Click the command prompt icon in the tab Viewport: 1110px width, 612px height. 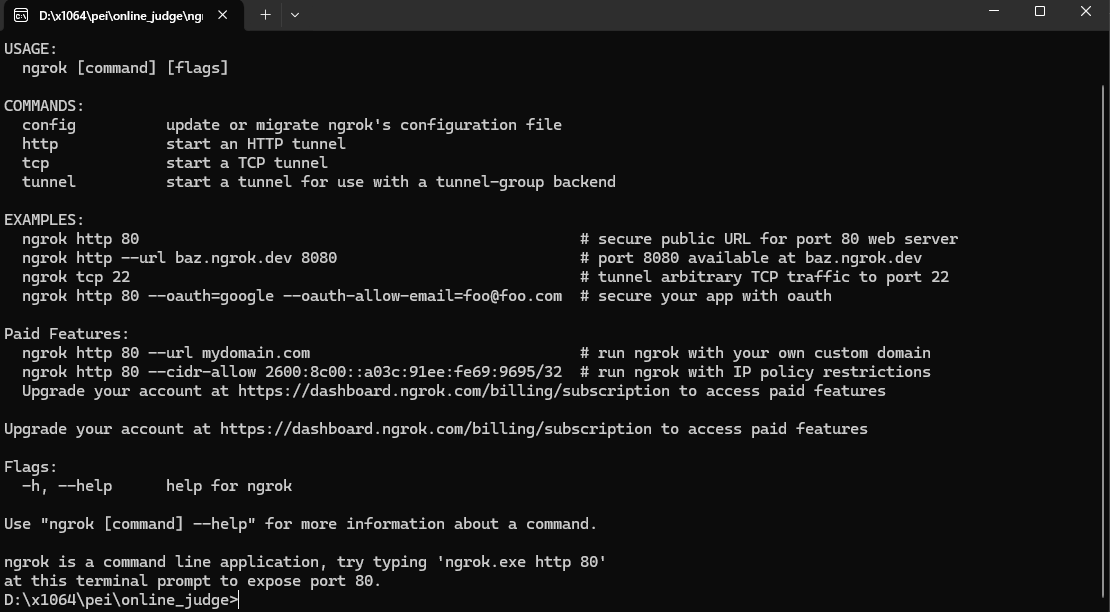point(21,15)
